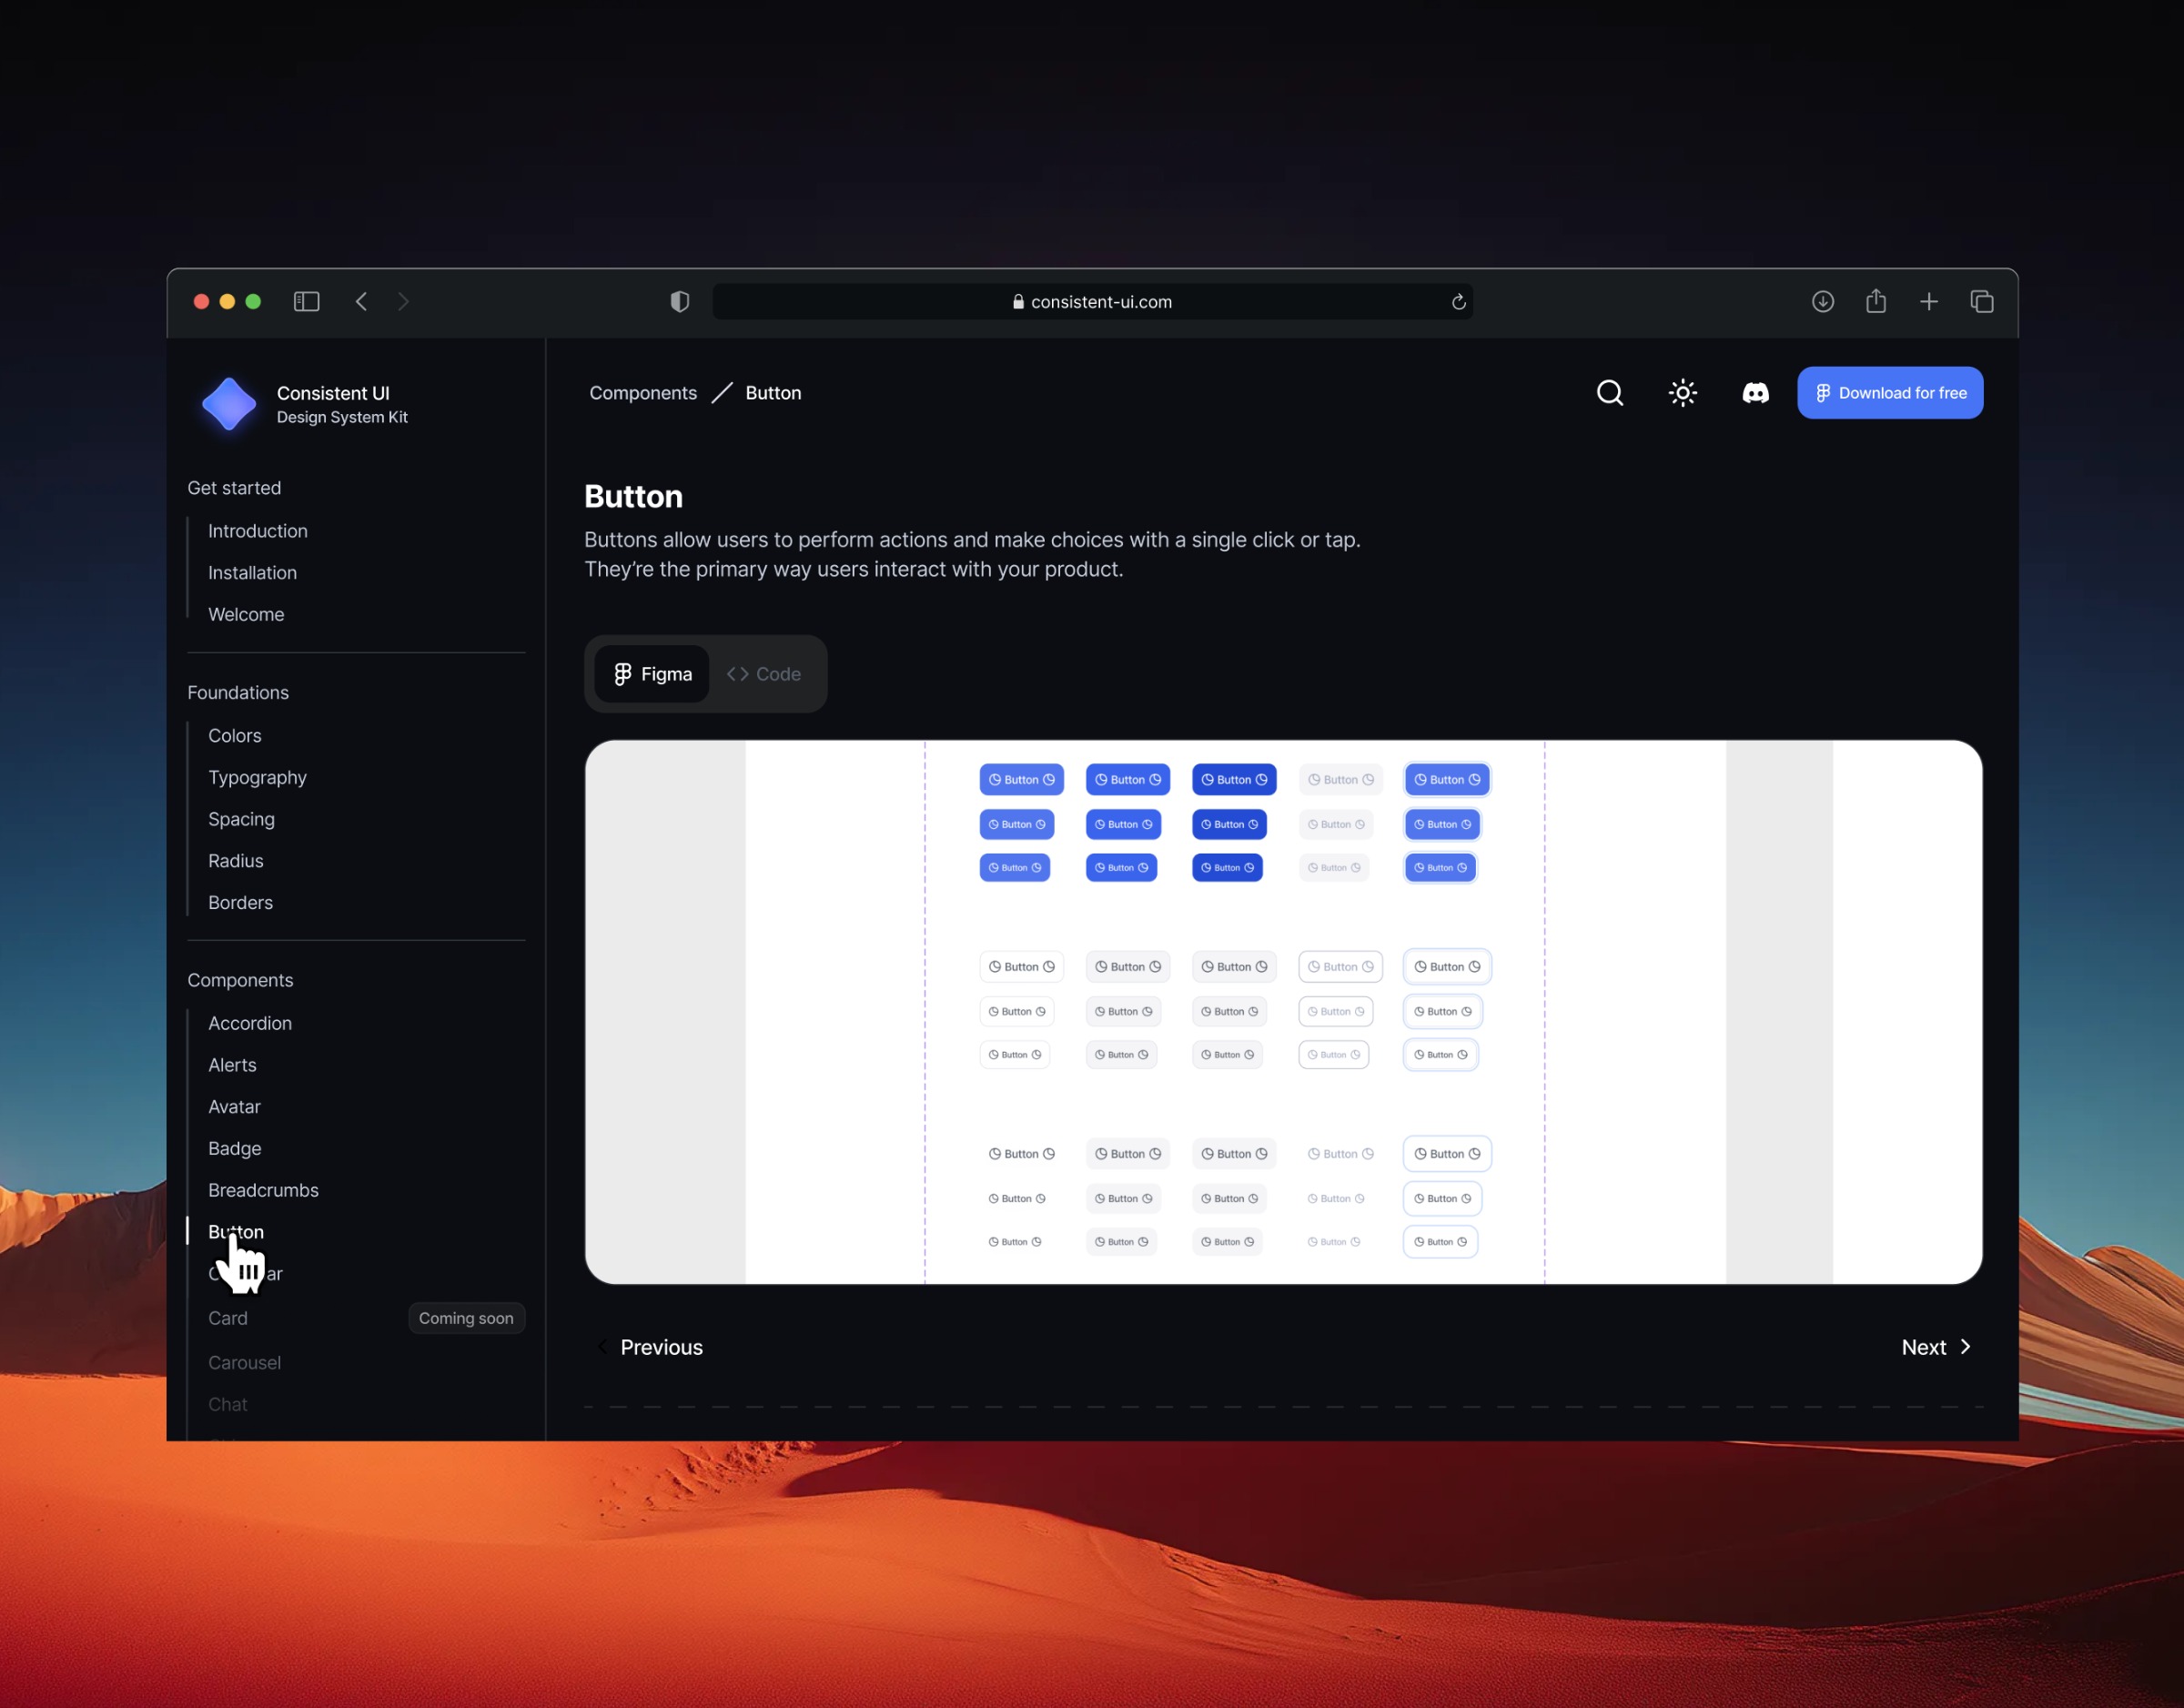
Task: Click Download for free button
Action: pos(1889,393)
